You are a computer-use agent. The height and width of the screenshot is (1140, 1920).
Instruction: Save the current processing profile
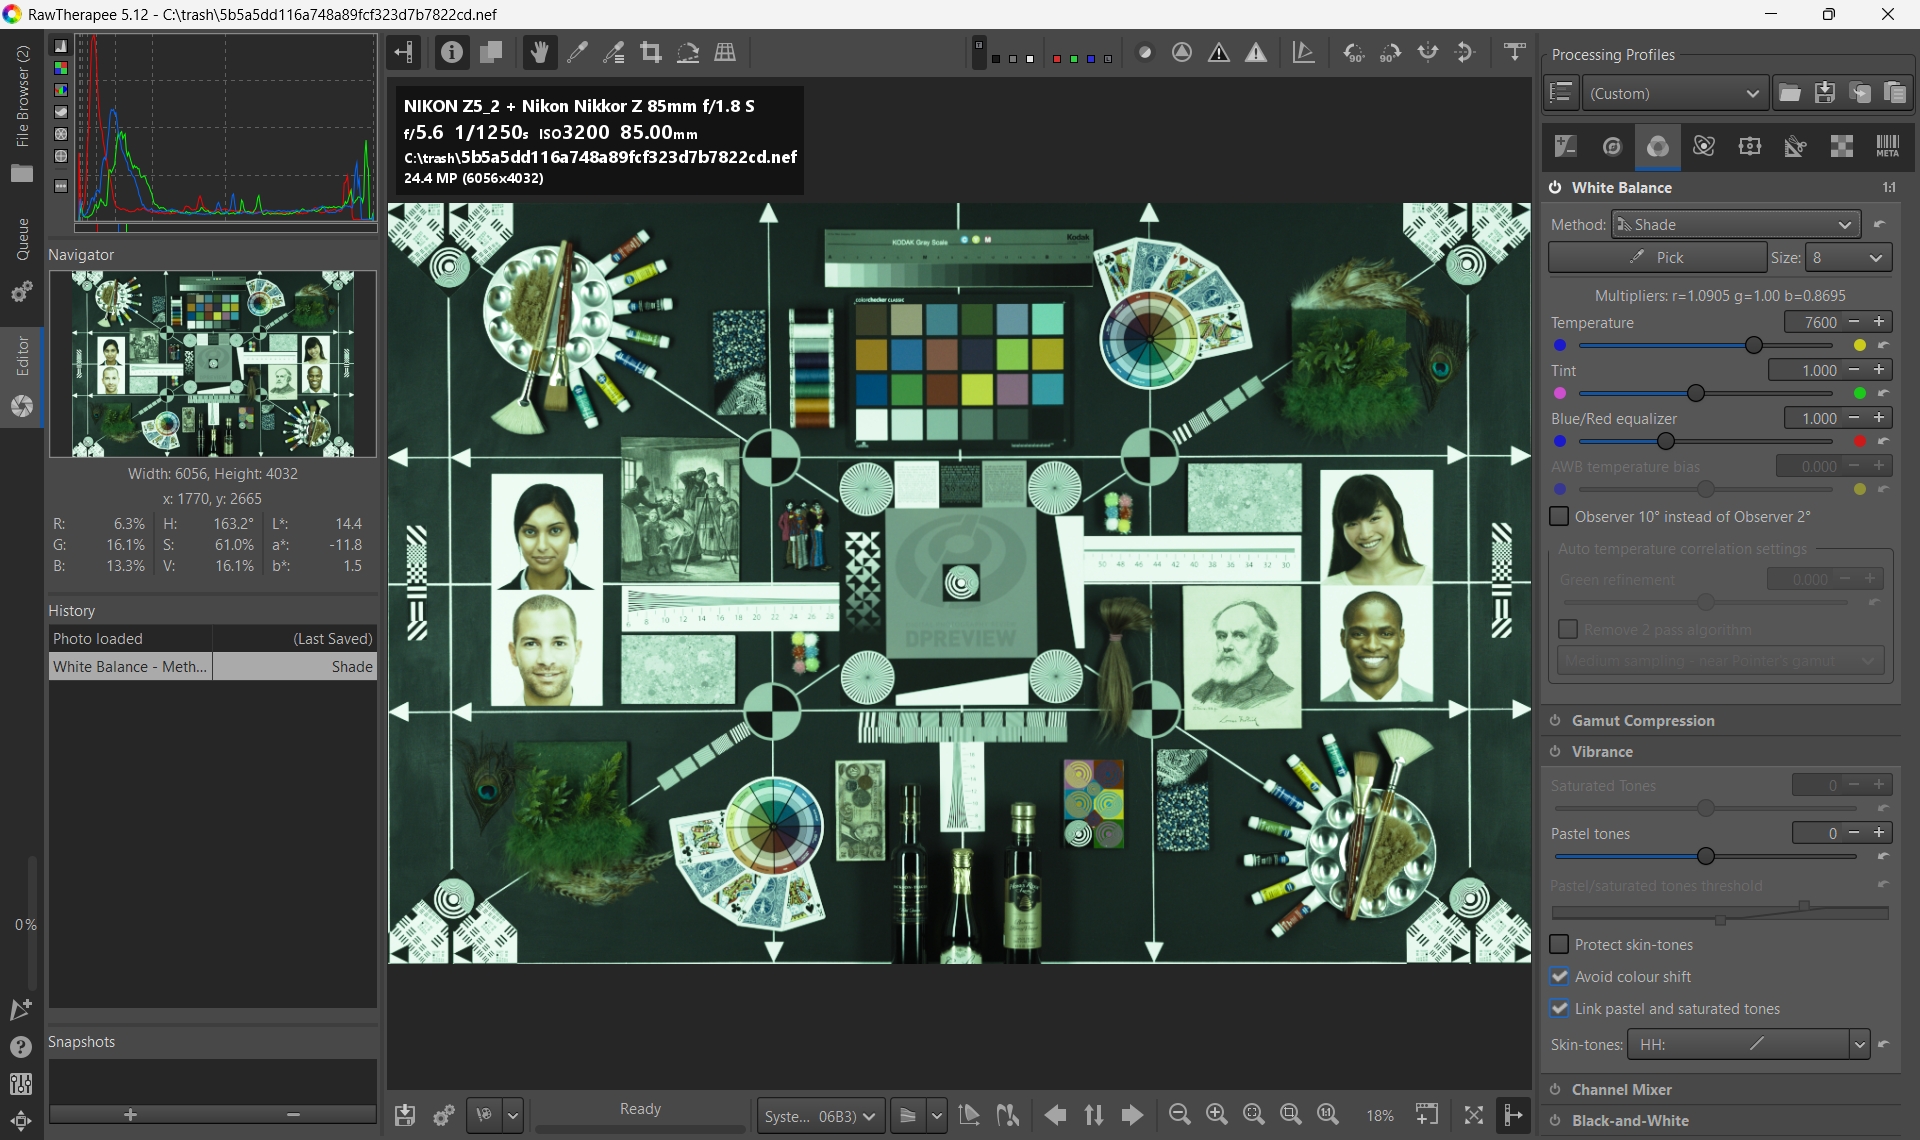pyautogui.click(x=1825, y=93)
